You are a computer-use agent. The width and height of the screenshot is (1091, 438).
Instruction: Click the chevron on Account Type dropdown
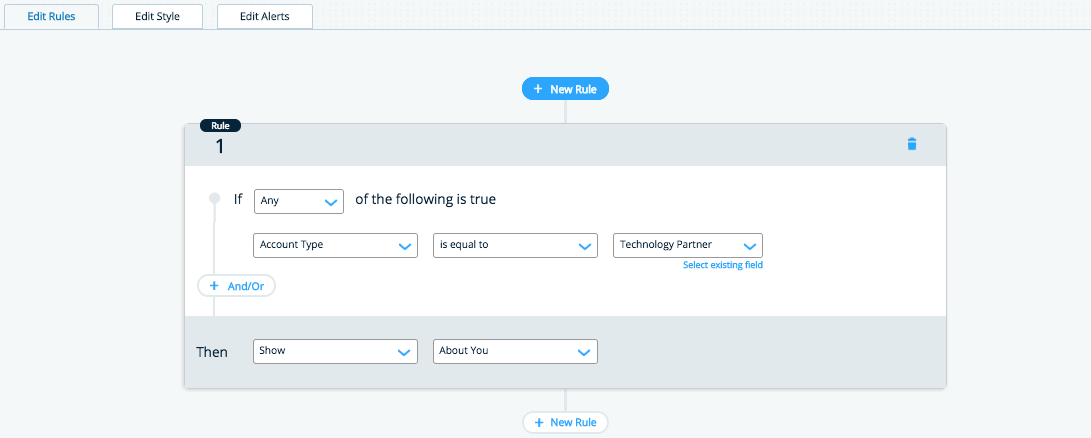coord(405,245)
